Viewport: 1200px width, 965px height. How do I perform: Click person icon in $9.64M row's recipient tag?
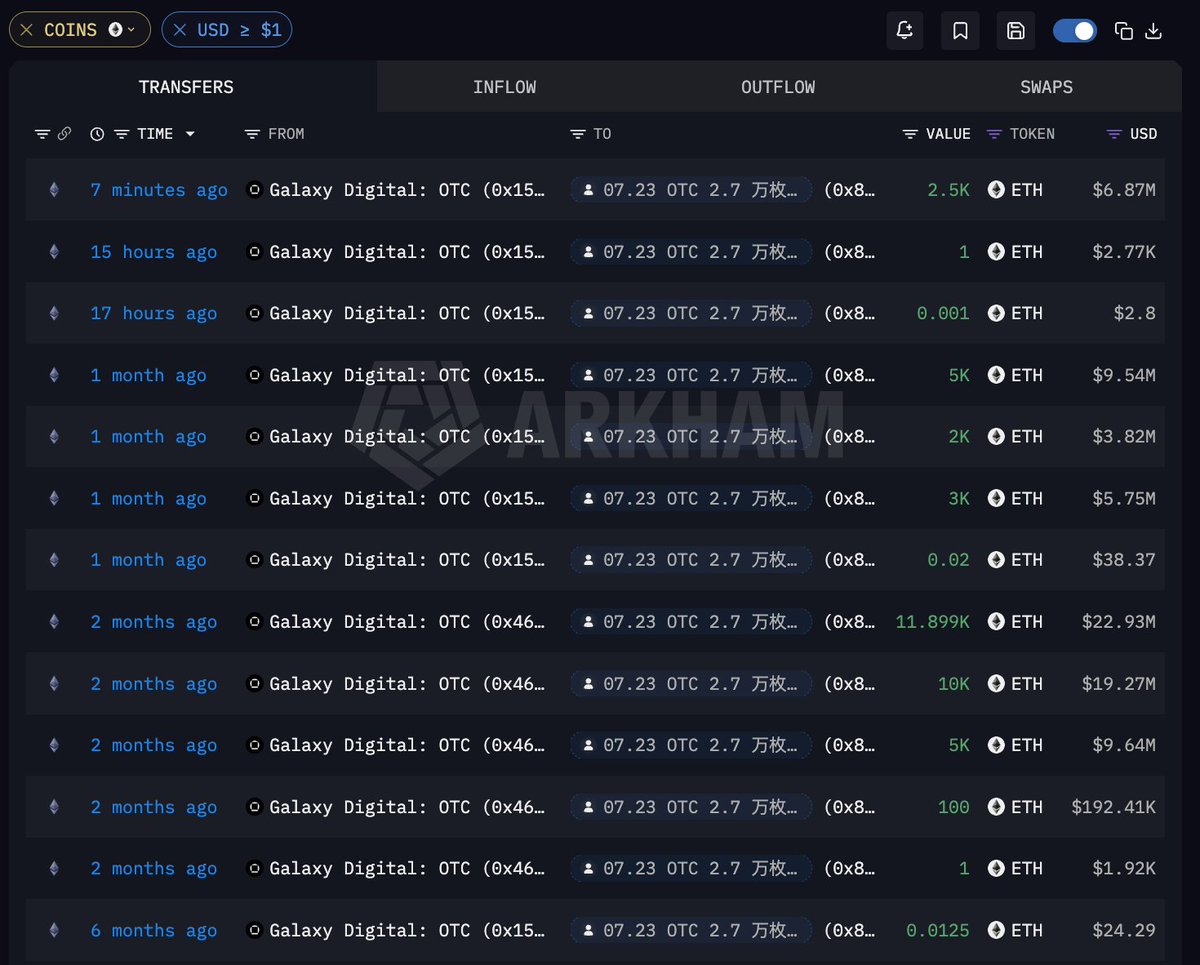[588, 745]
